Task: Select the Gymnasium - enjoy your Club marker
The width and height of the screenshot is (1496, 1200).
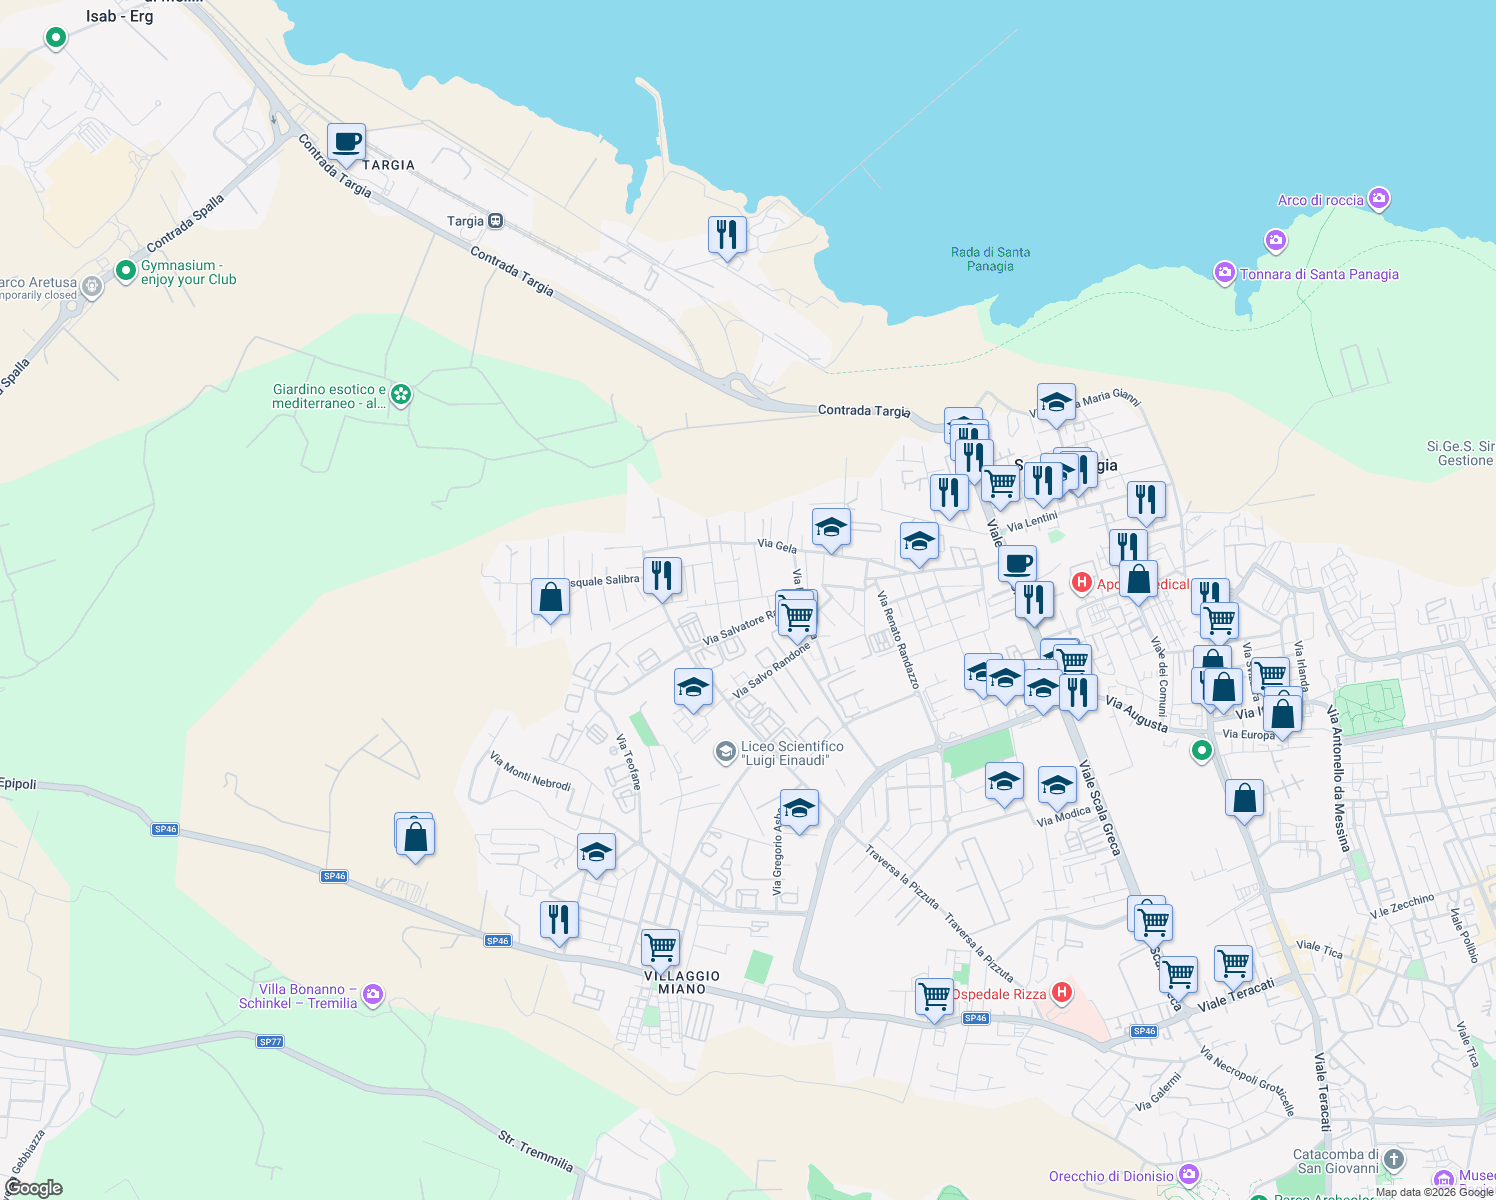Action: click(125, 270)
